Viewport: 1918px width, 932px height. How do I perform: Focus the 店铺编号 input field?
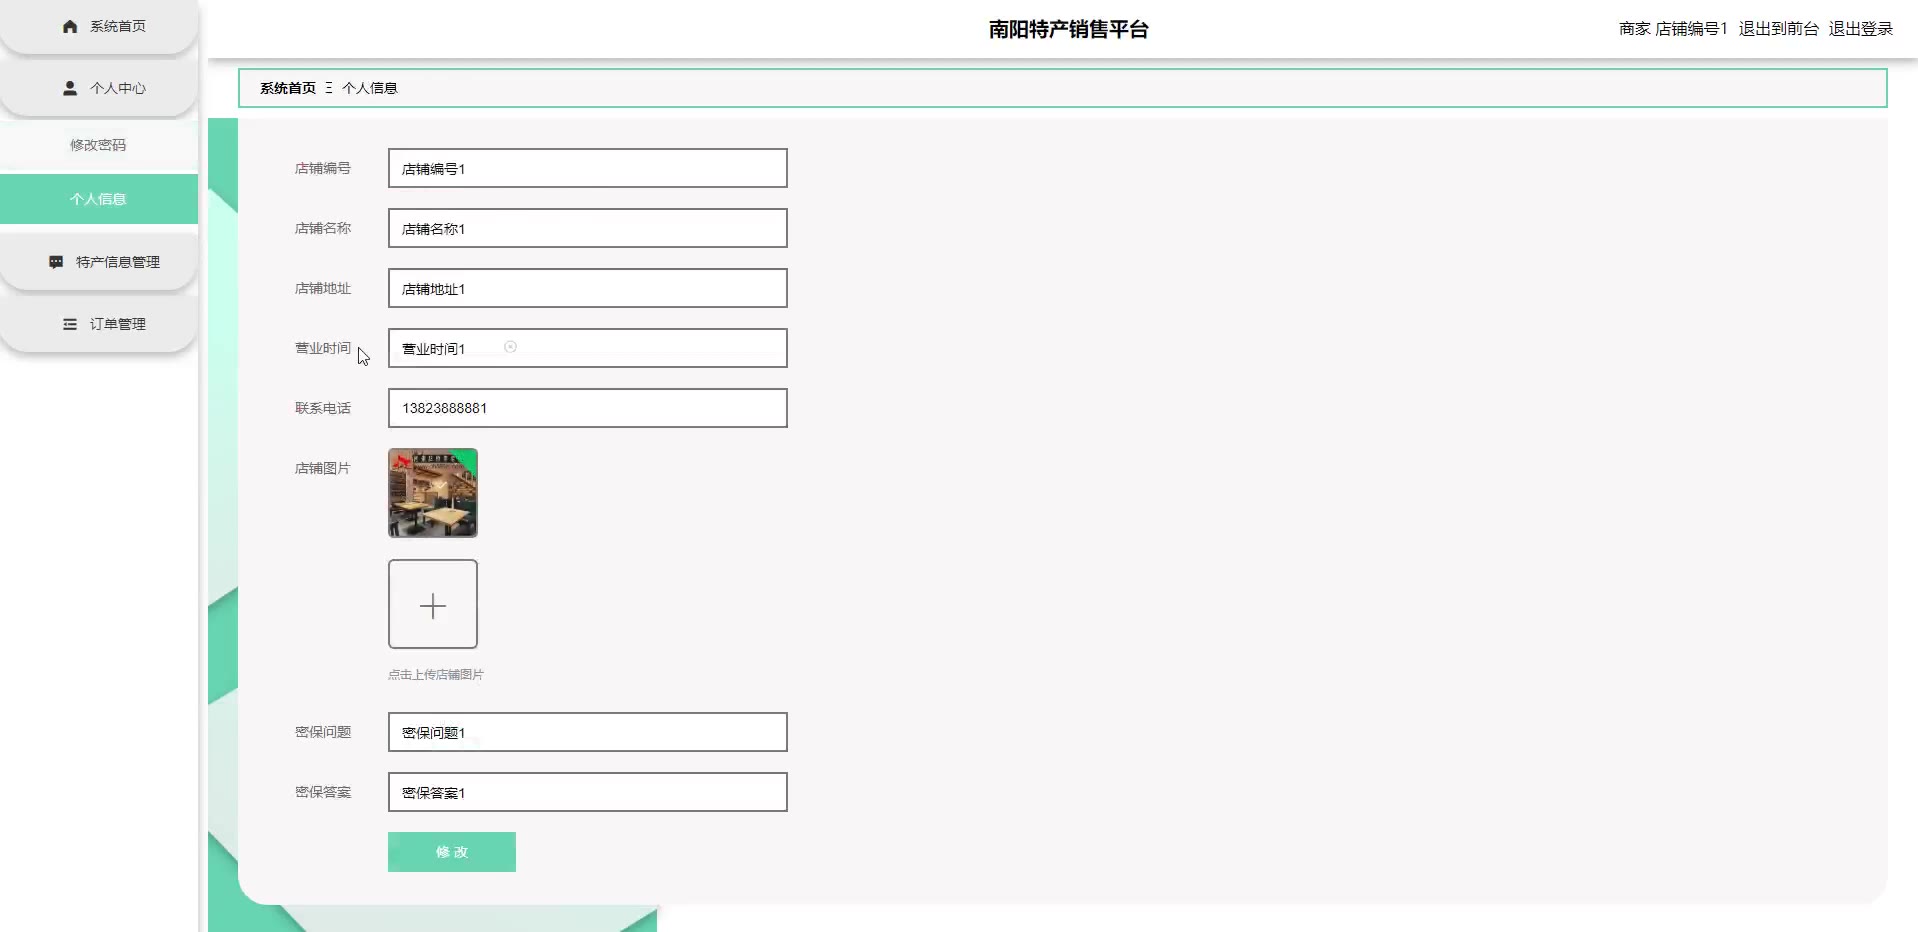588,168
